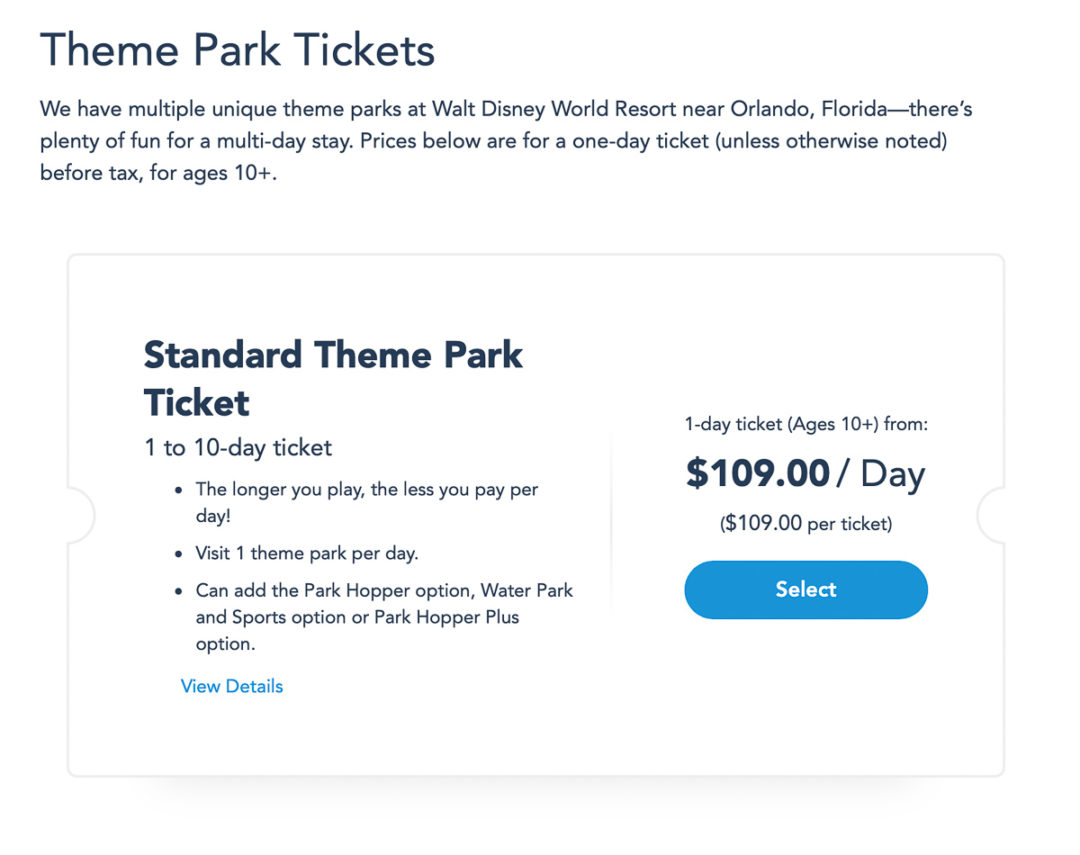Screen dimensions: 1080x855
Task: Click the Select button for Standard Theme Park Ticket
Action: tap(805, 589)
